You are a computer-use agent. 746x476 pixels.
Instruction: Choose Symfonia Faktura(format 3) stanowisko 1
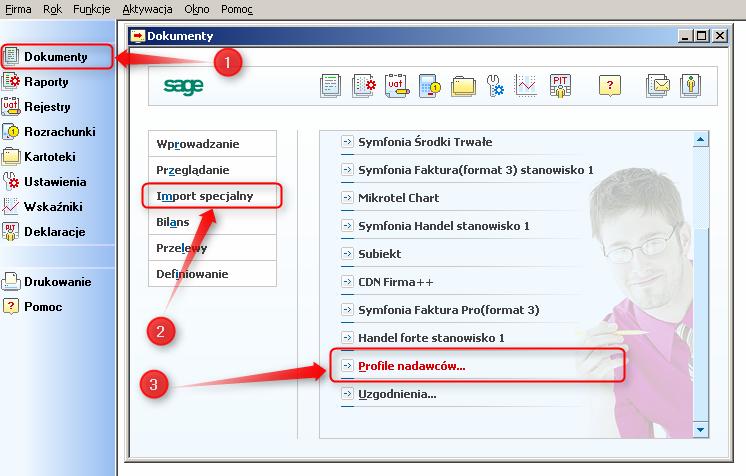click(x=475, y=170)
